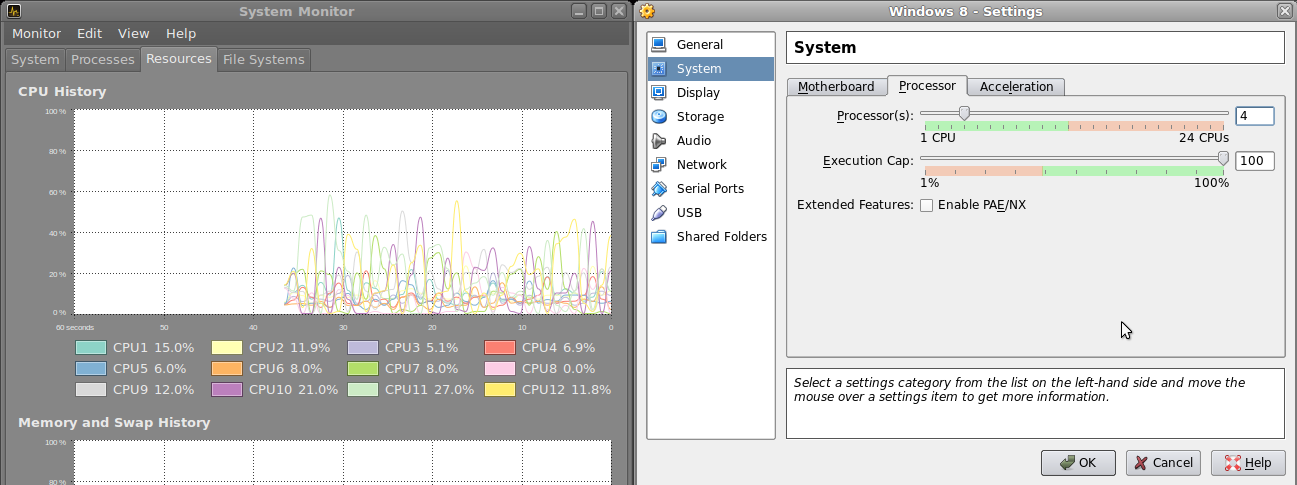This screenshot has width=1297, height=485.
Task: Click the Serial Ports plug icon
Action: 658,188
